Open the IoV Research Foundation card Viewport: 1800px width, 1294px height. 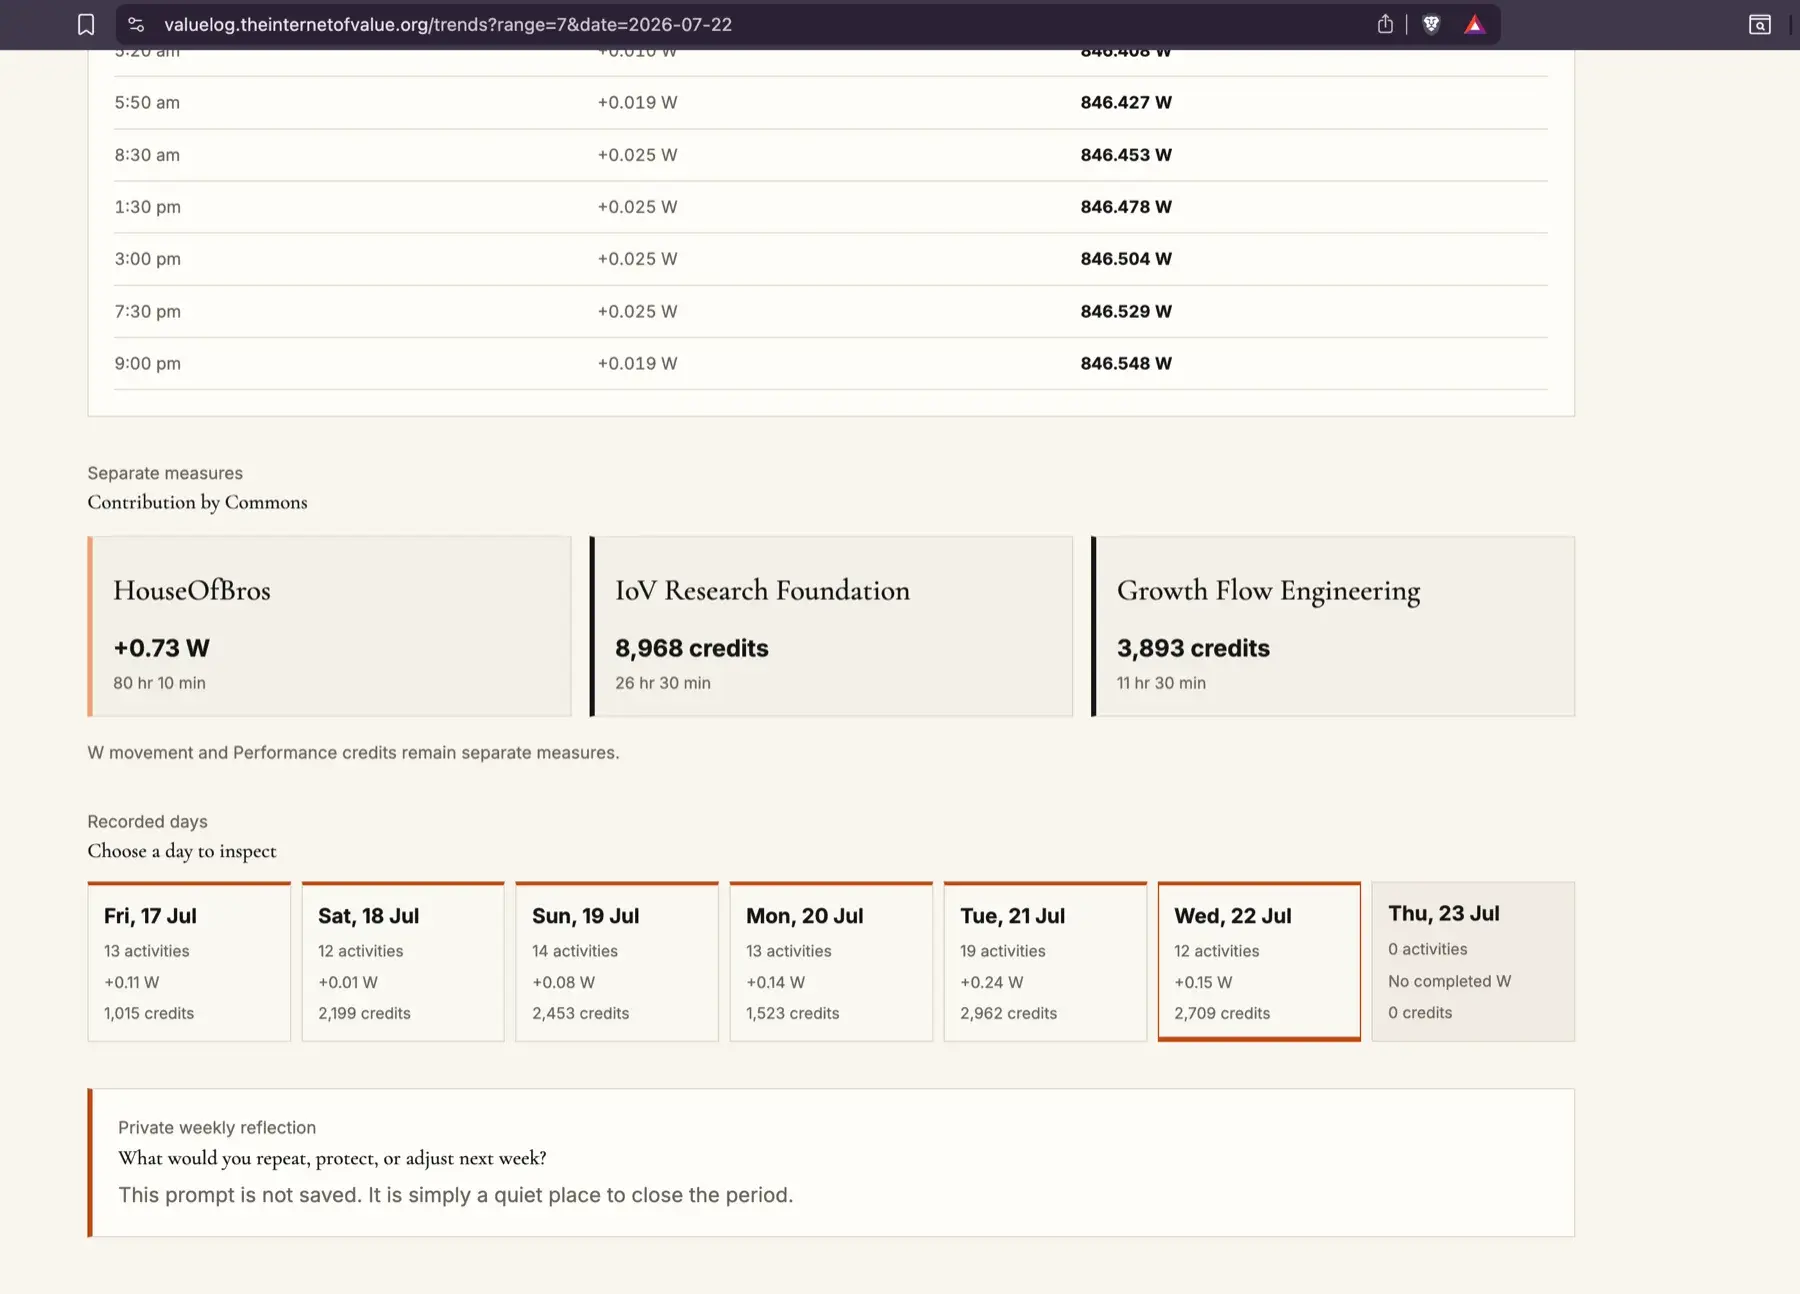[831, 626]
